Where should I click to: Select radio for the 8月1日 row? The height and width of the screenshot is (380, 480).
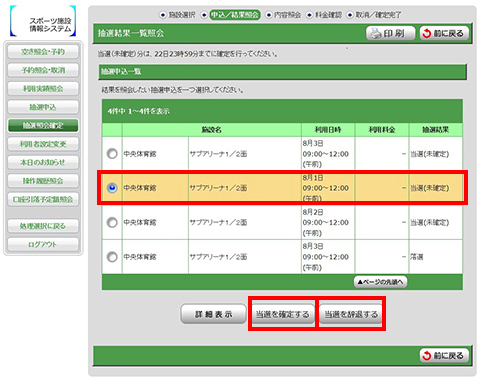pyautogui.click(x=112, y=188)
